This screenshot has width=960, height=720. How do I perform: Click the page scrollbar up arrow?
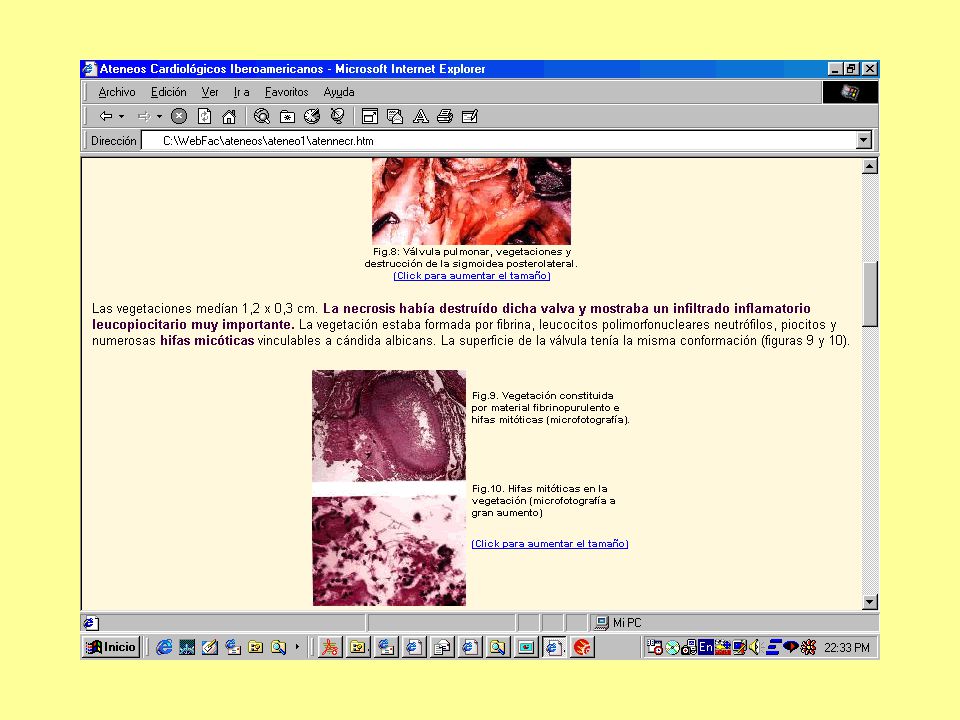point(869,166)
